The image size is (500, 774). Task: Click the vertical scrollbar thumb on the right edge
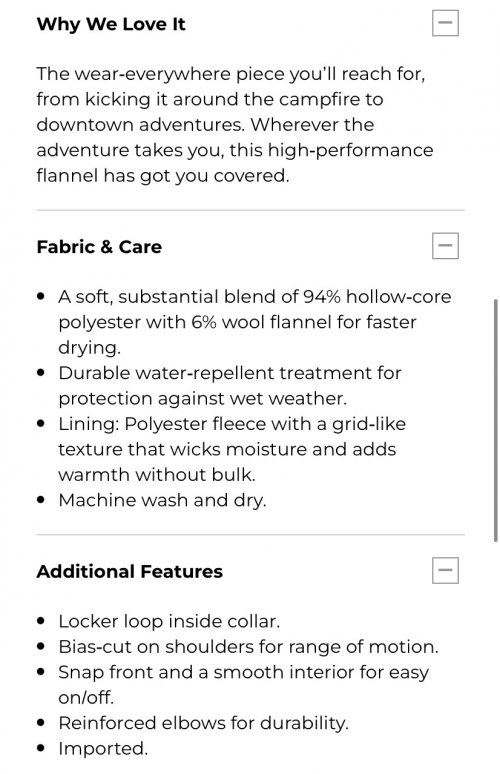495,420
